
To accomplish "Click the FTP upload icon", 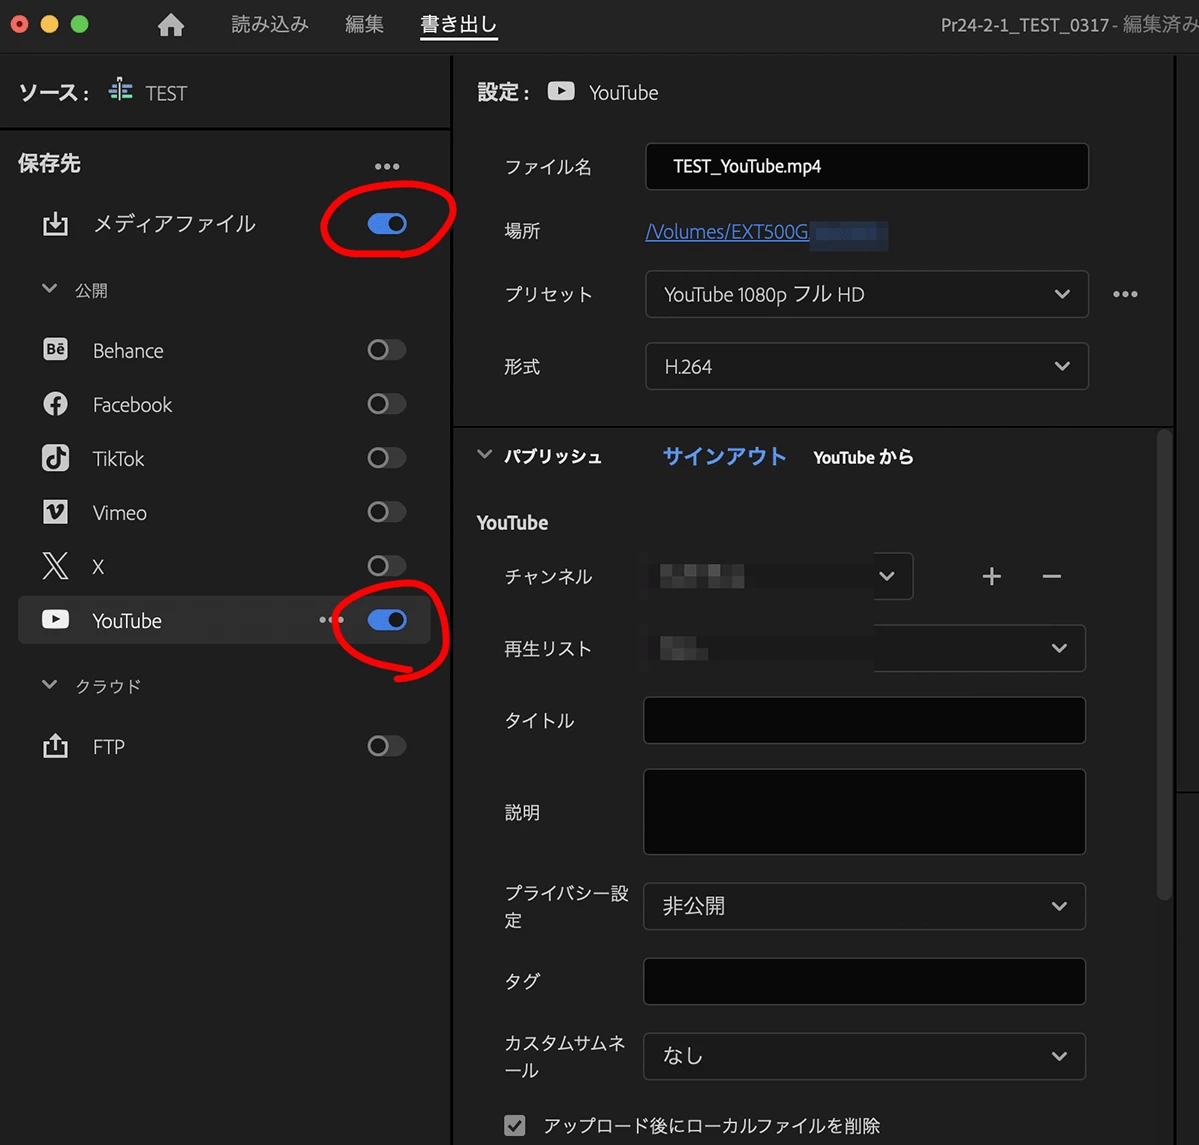I will [55, 746].
